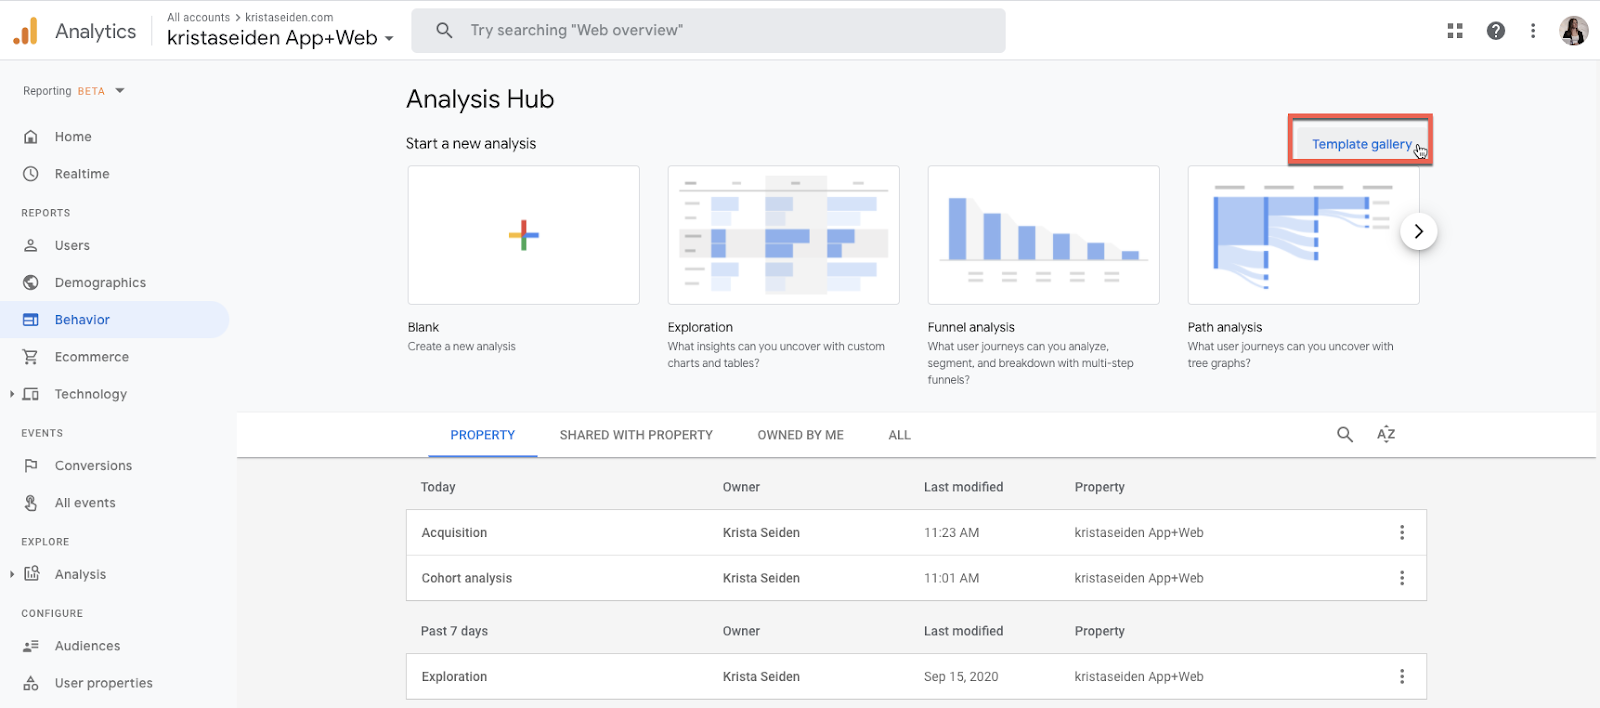Screen dimensions: 1600x708
Task: Expand the Analysis section arrow
Action: point(12,574)
